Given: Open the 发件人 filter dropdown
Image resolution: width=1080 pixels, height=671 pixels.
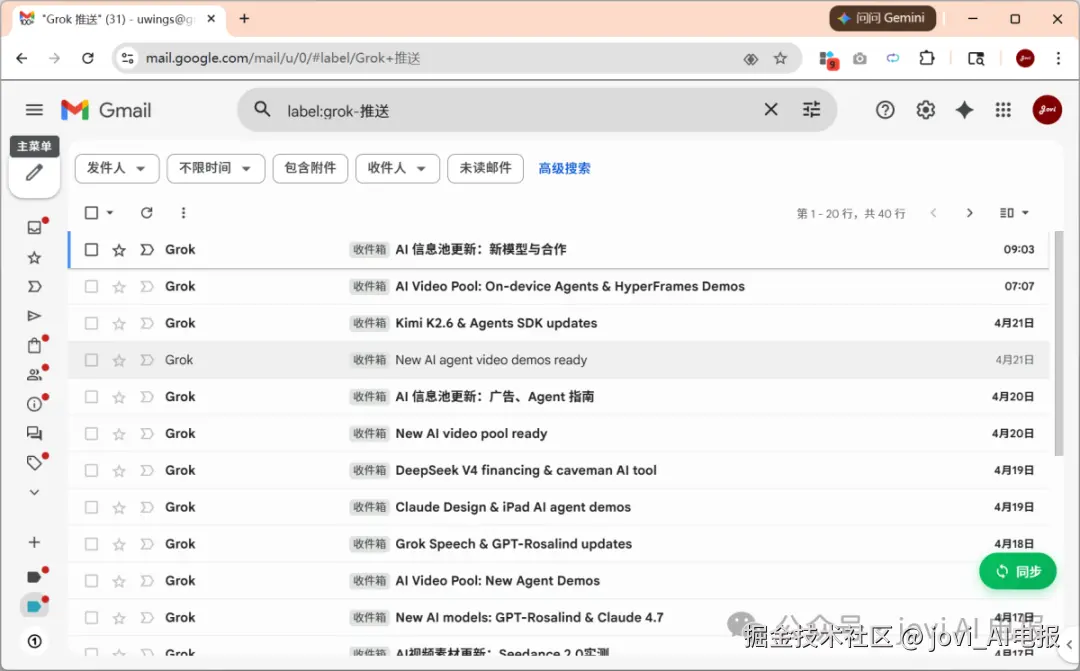Looking at the screenshot, I should click(x=116, y=168).
